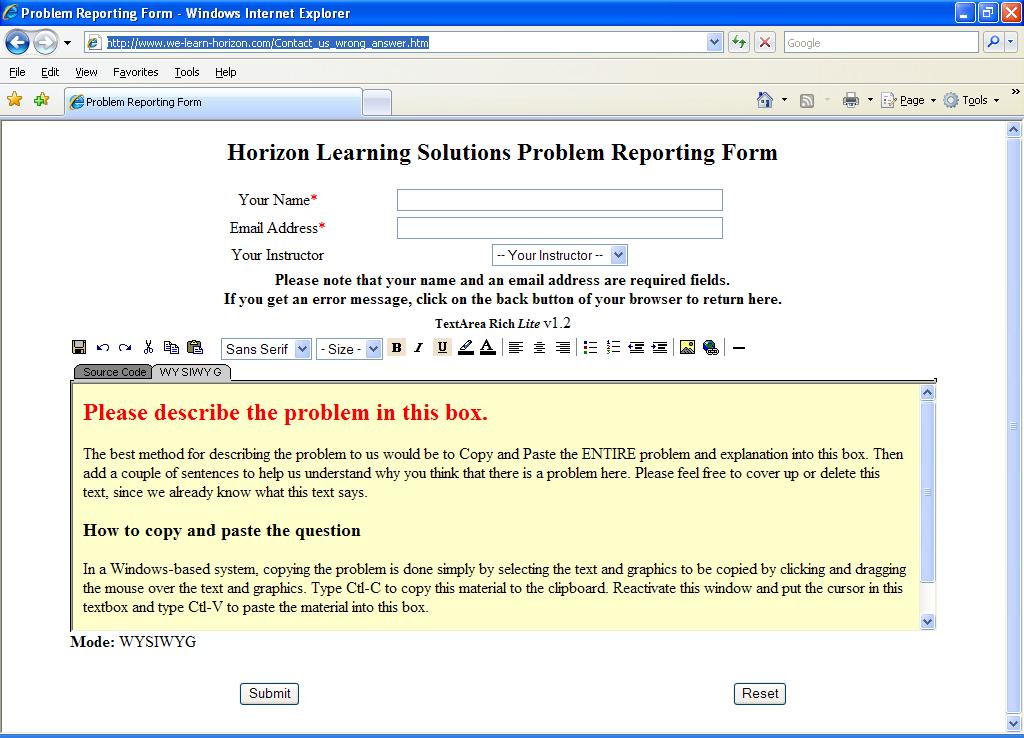Insert a hyperlink with globe icon
Screen dimensions: 1024x738
(711, 348)
